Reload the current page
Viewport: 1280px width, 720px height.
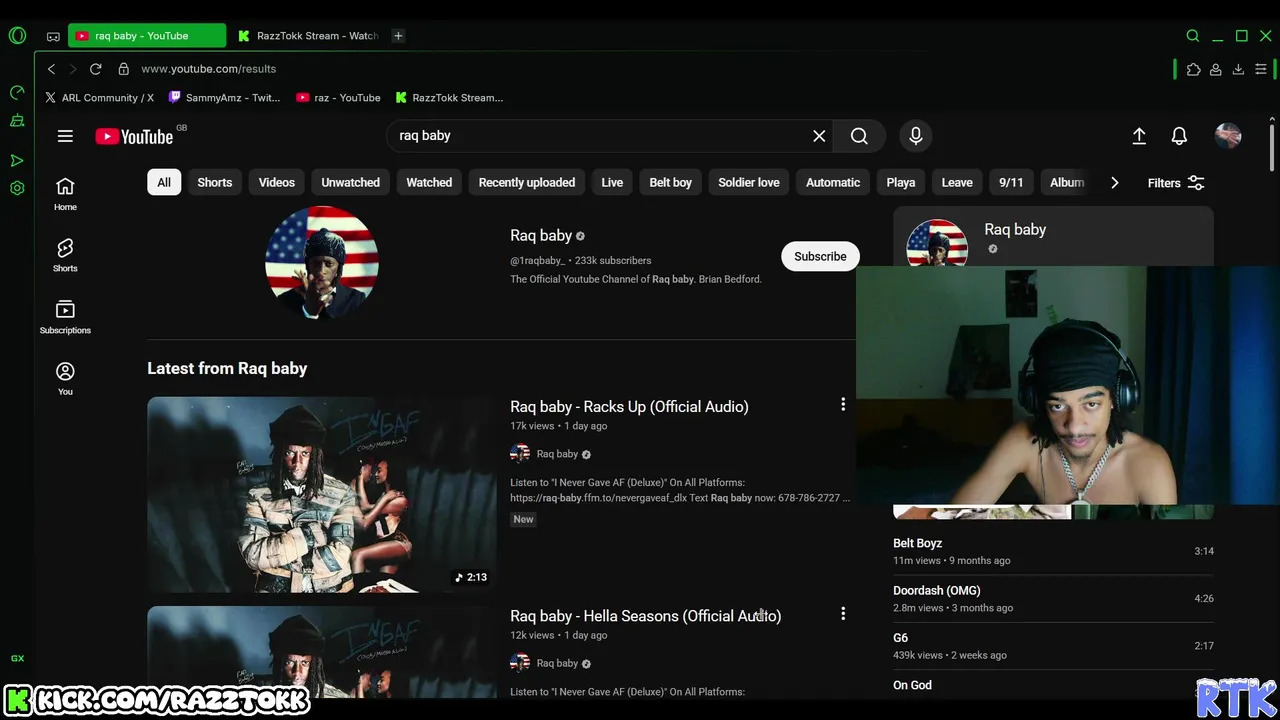coord(95,69)
